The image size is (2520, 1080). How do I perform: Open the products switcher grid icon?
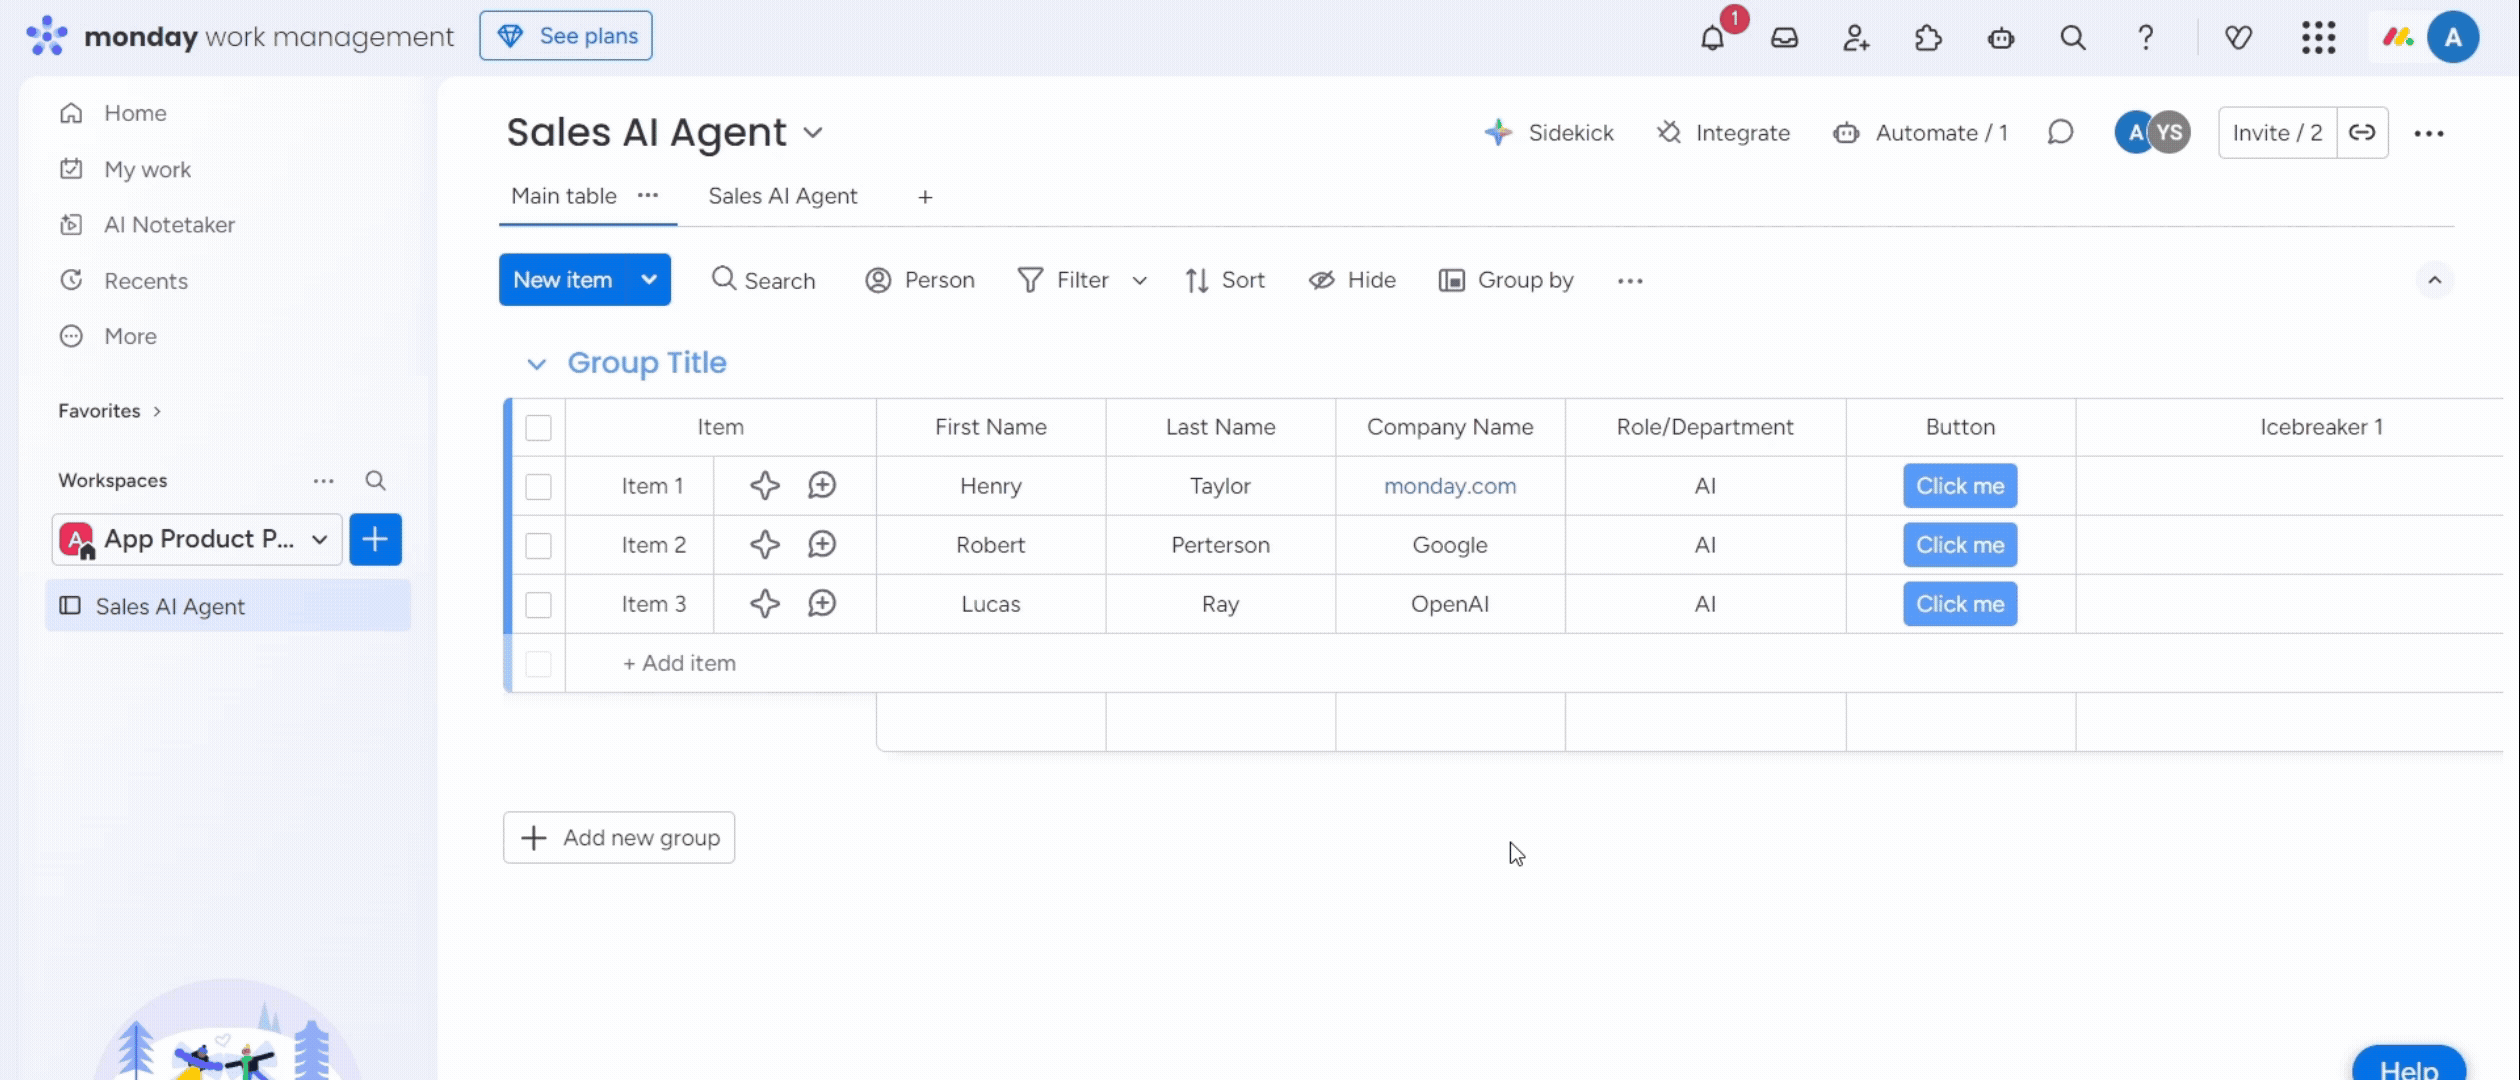[2318, 38]
